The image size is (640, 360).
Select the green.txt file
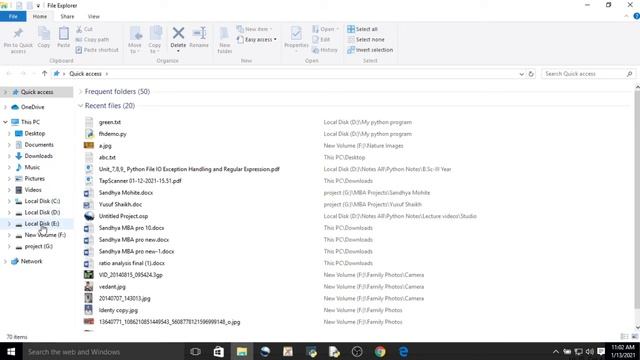click(109, 122)
